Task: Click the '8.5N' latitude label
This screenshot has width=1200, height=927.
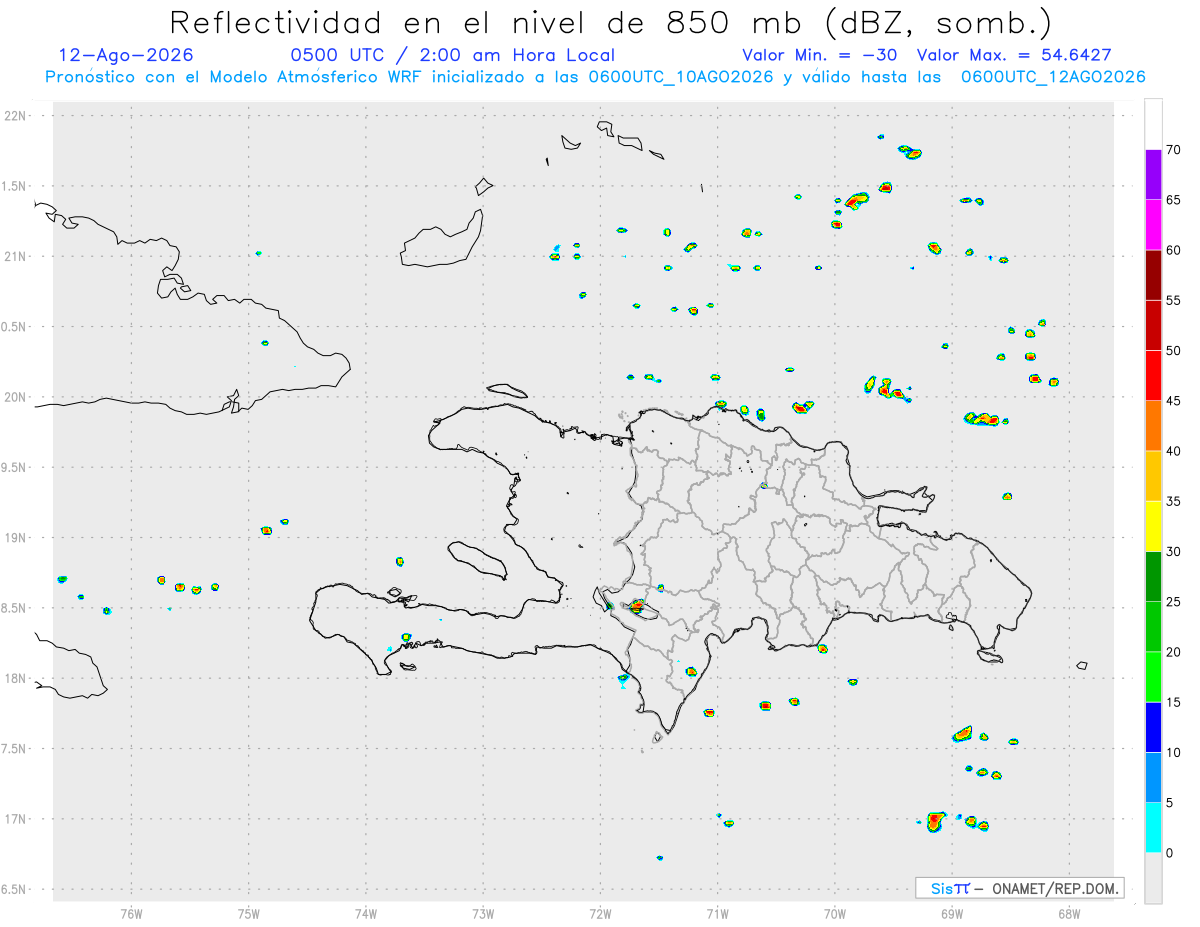Action: (x=15, y=608)
